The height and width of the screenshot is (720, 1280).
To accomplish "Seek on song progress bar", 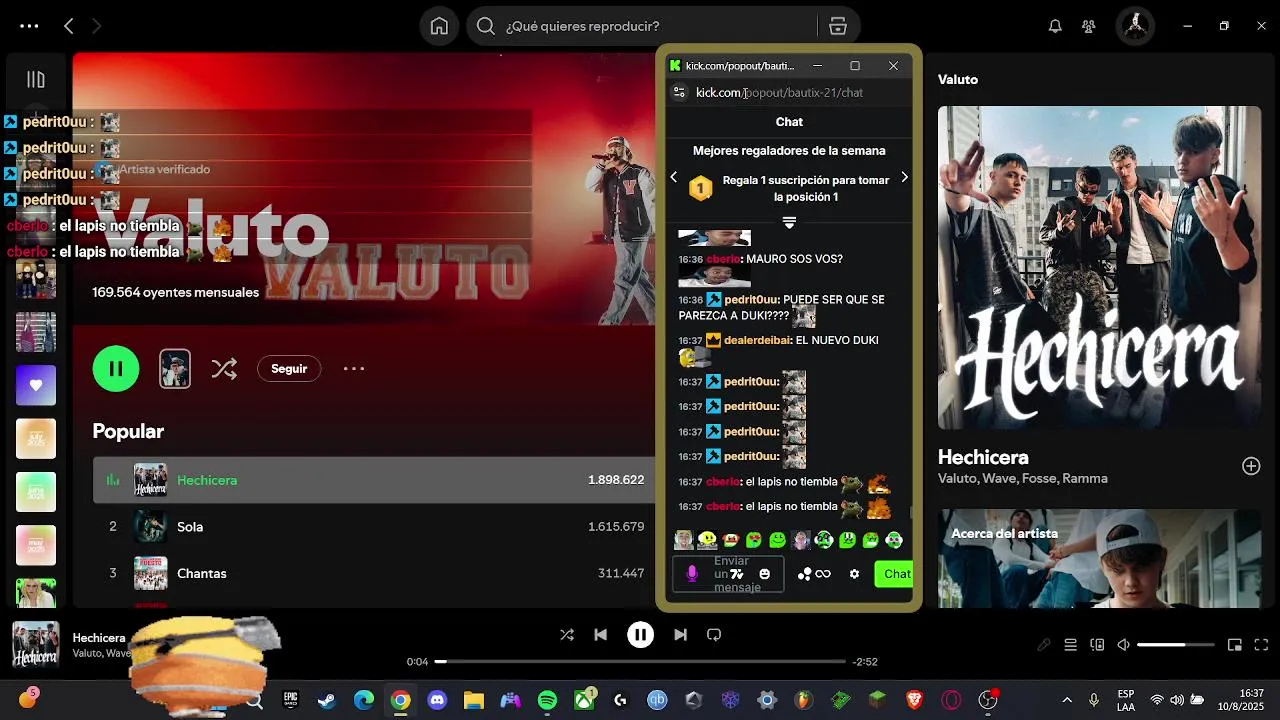I will [640, 662].
